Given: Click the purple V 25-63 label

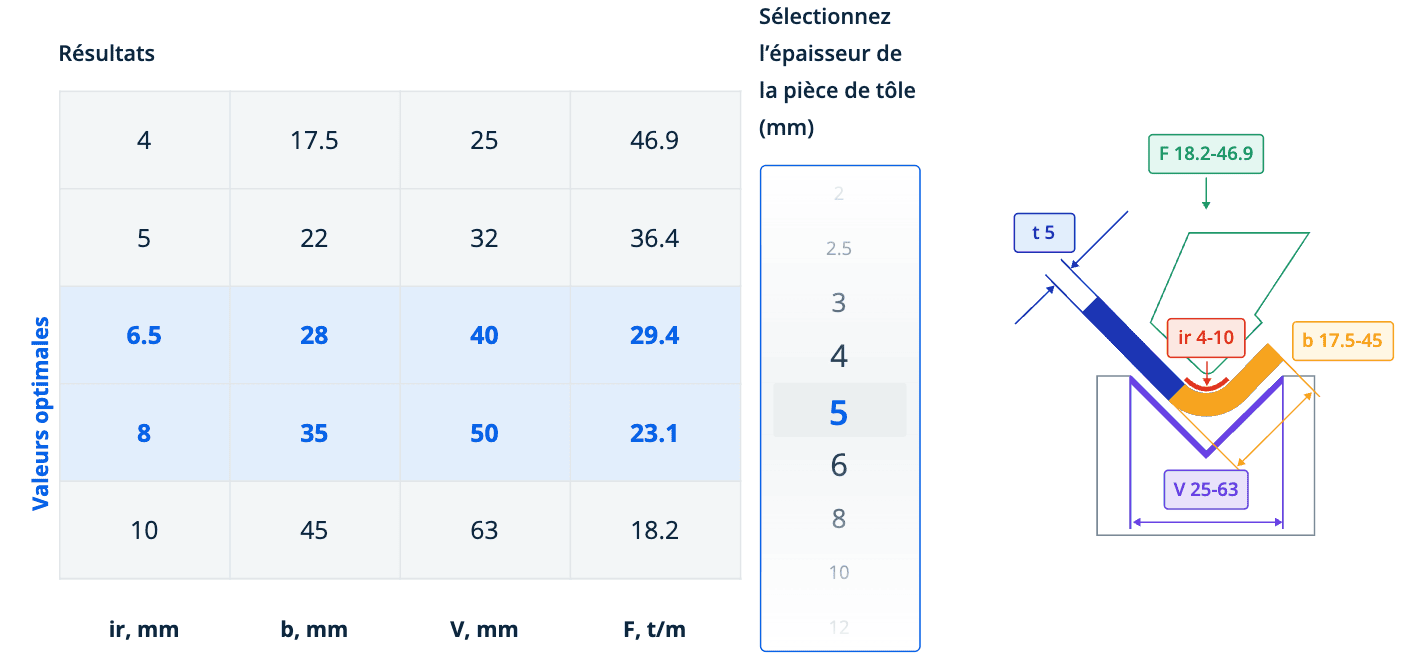Looking at the screenshot, I should (1205, 490).
